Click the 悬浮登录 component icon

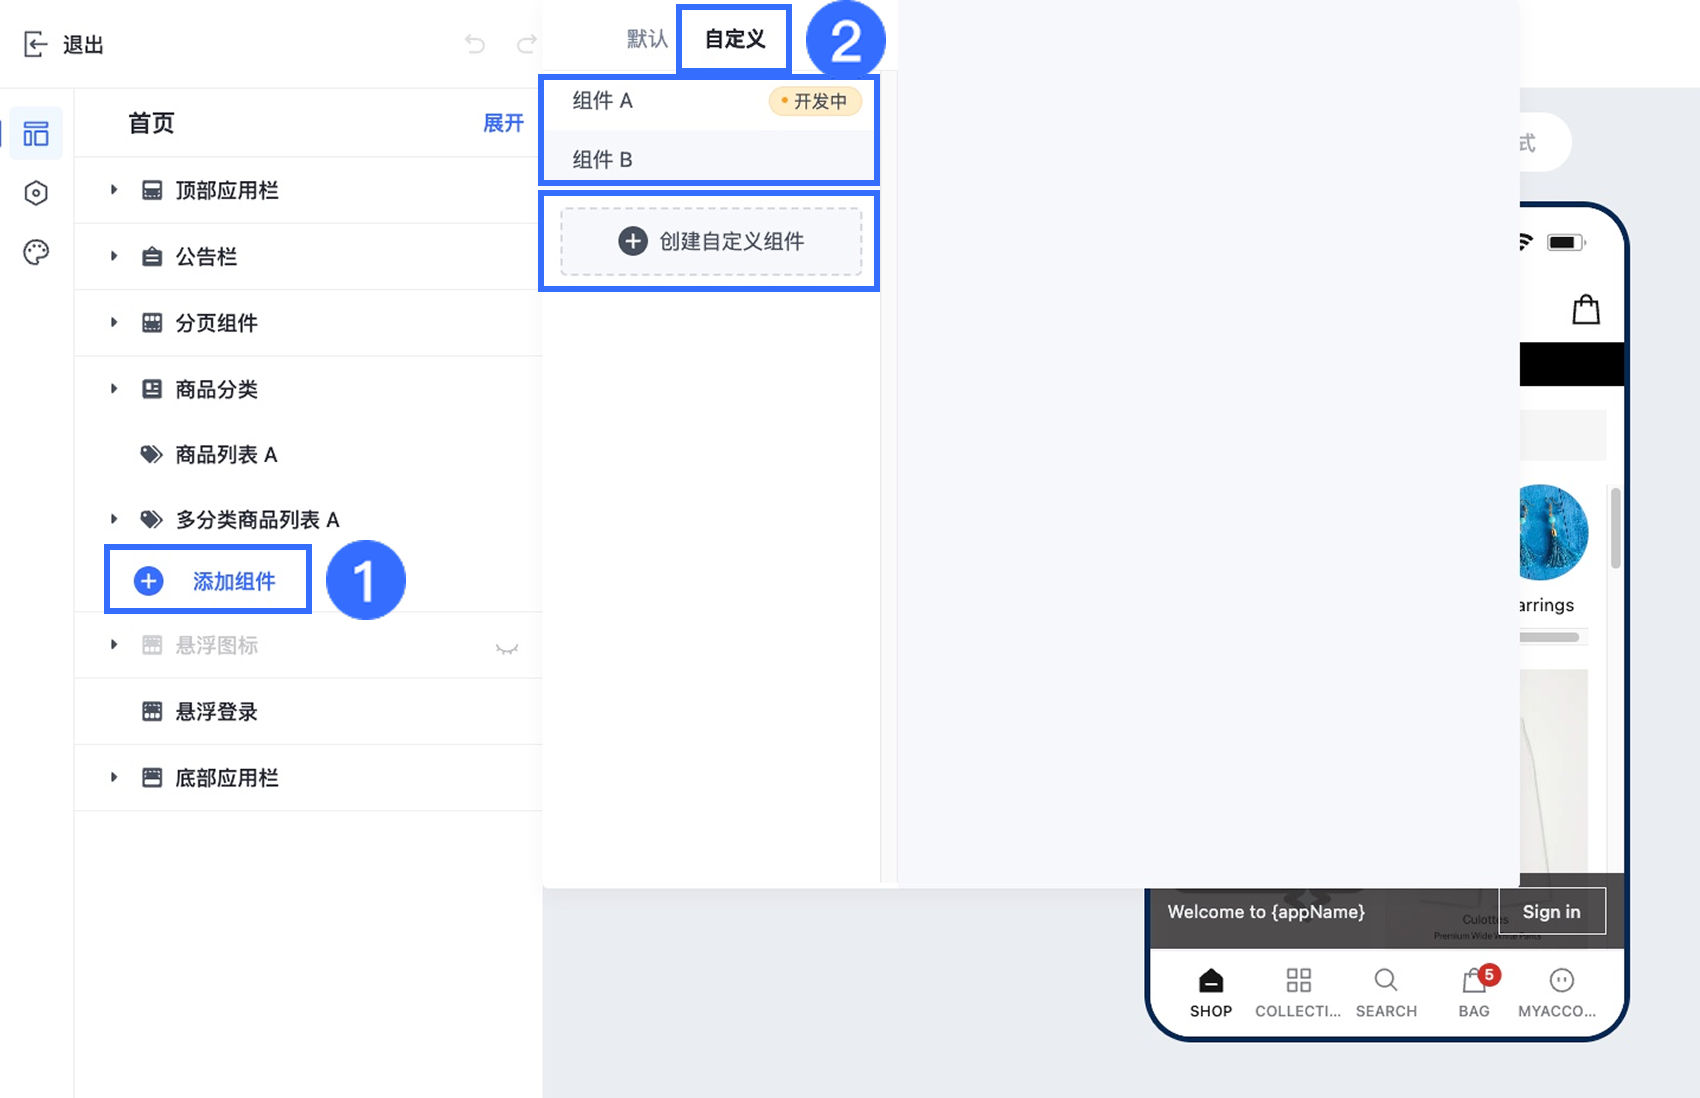152,711
